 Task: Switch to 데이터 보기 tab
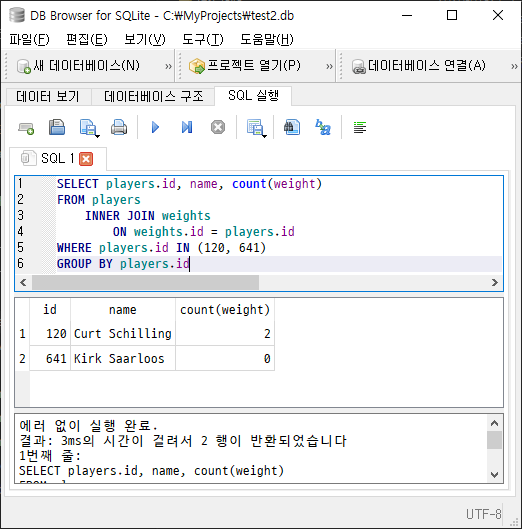pyautogui.click(x=48, y=96)
